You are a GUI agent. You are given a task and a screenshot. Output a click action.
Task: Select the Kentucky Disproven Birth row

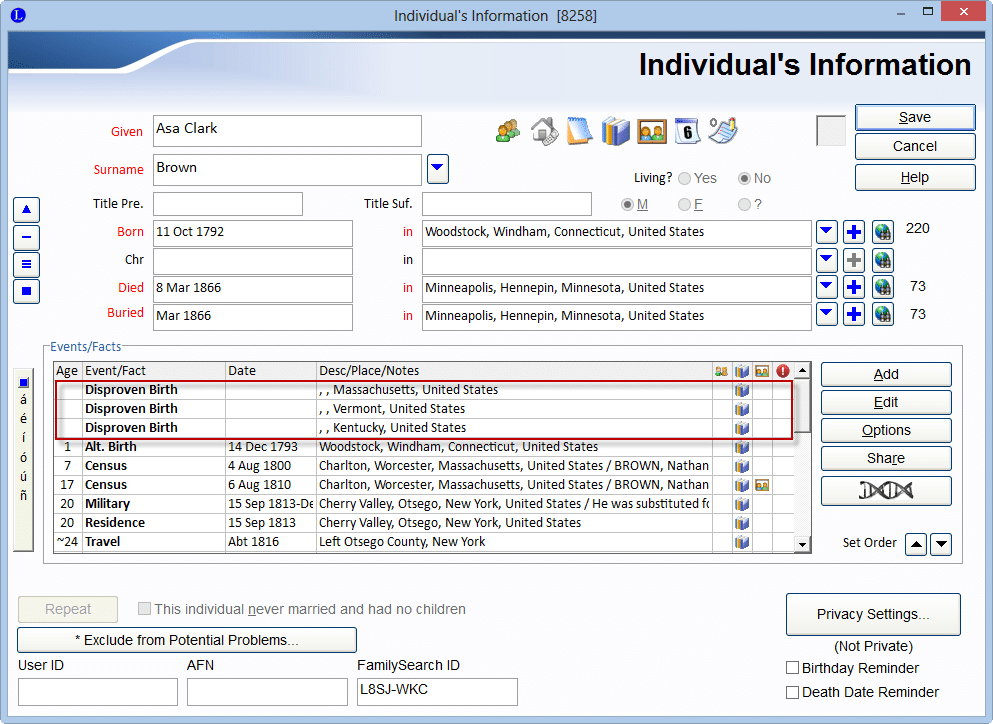[x=424, y=428]
